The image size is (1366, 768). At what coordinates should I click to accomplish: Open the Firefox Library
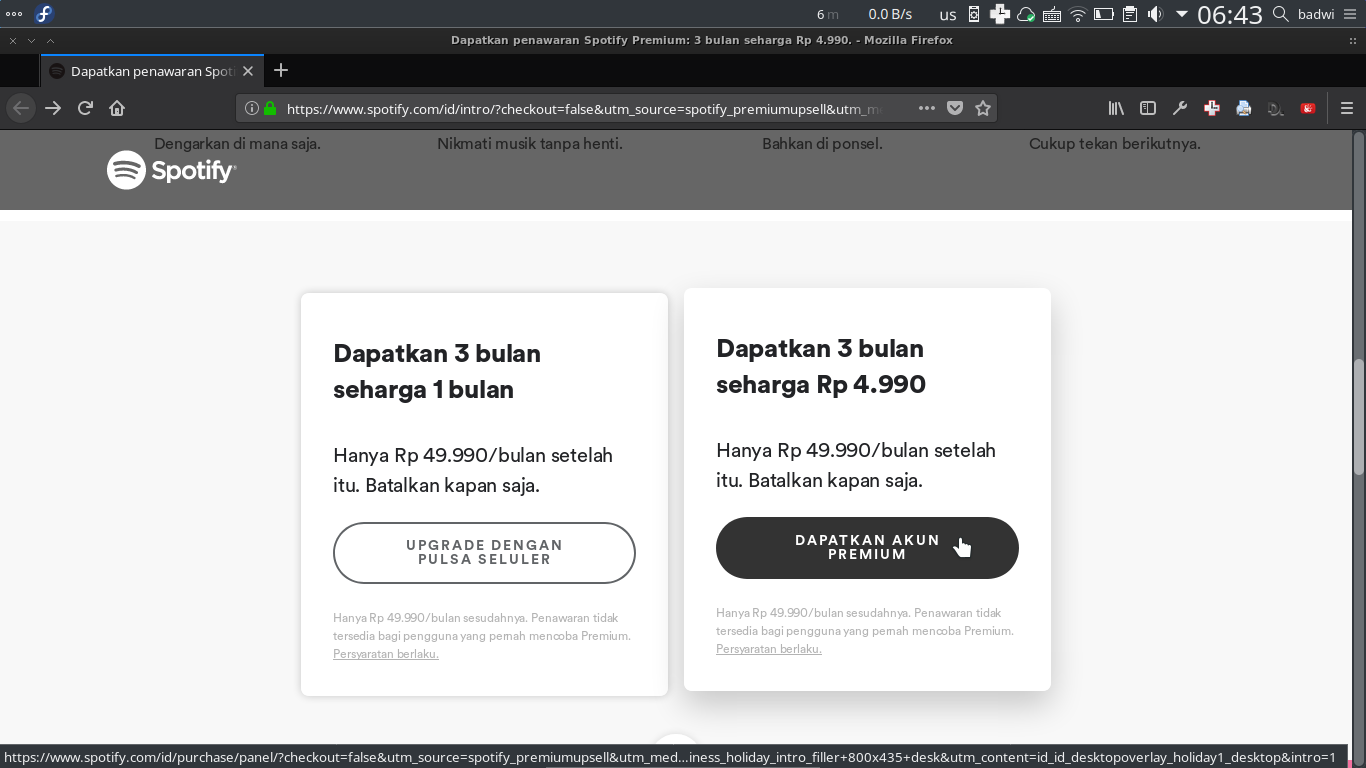click(x=1116, y=108)
